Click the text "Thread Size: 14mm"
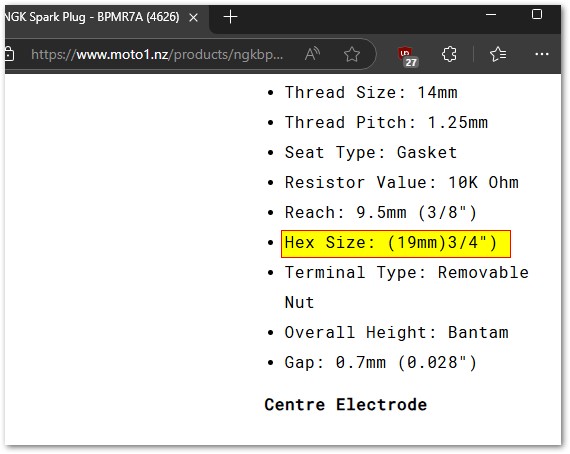The image size is (570, 454). click(371, 92)
